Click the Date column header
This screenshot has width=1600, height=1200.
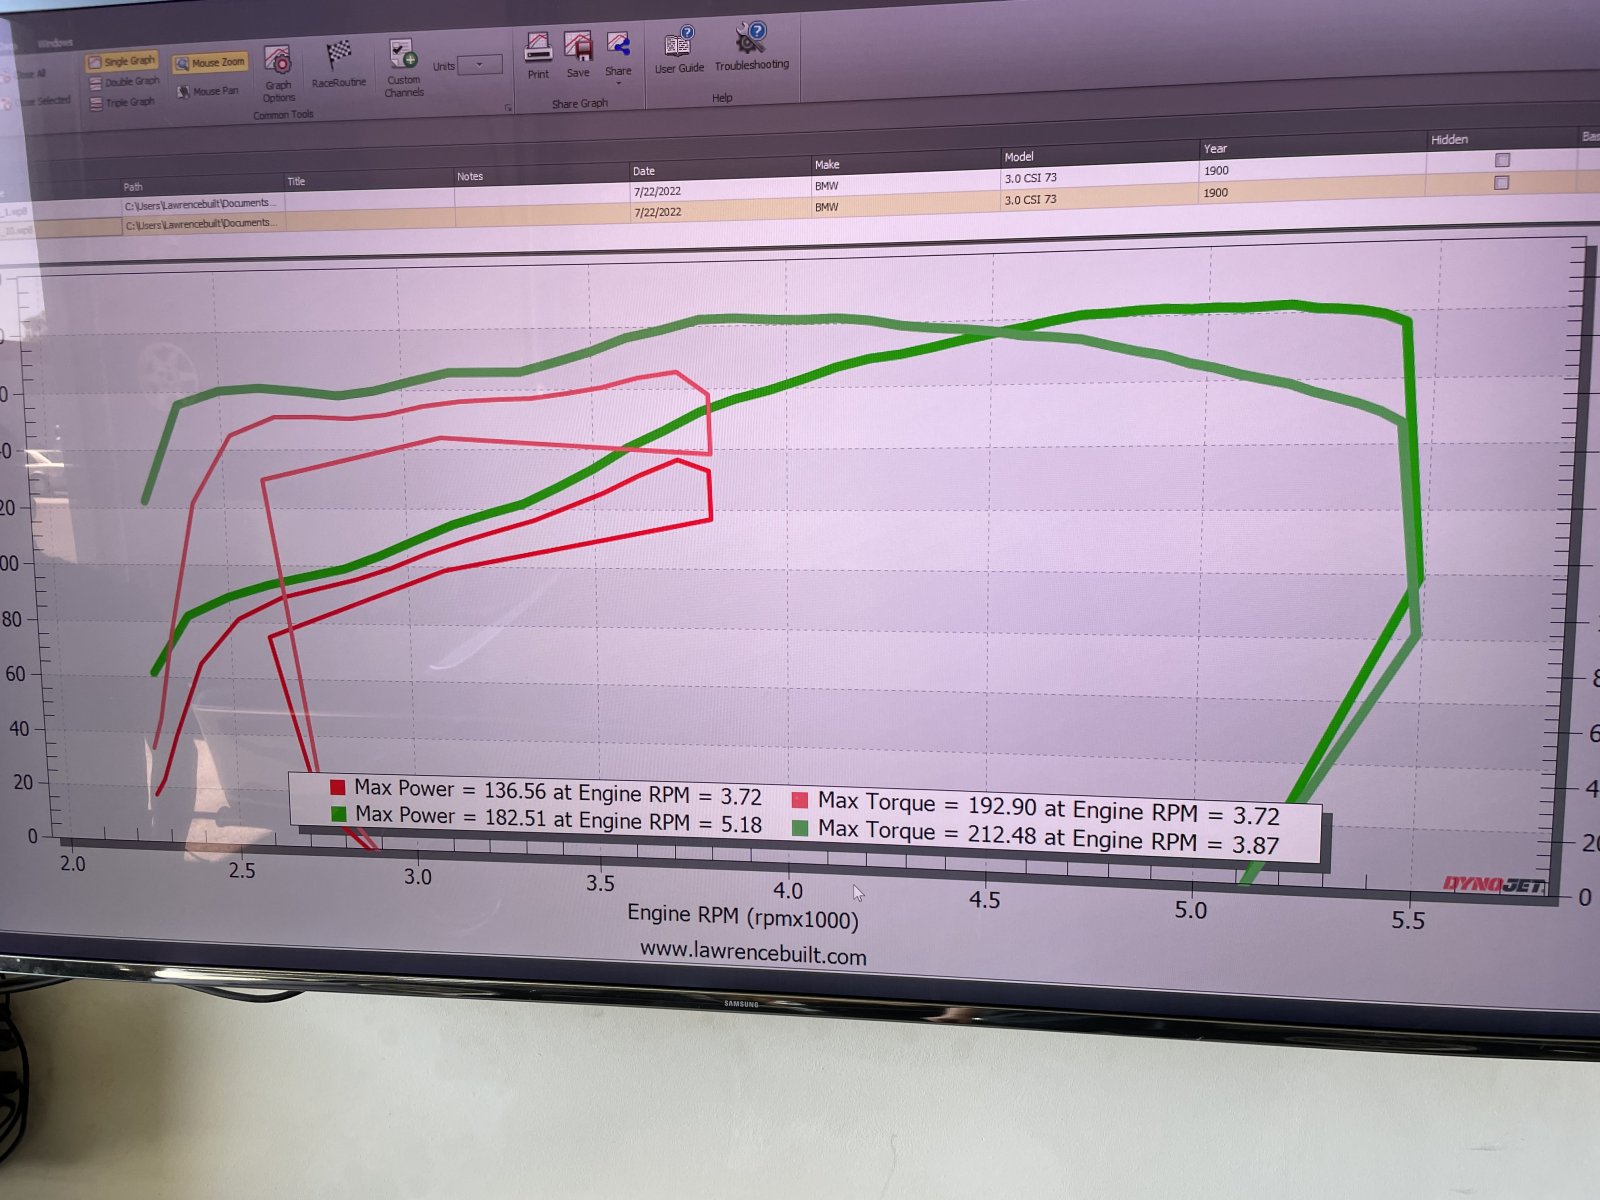point(644,171)
